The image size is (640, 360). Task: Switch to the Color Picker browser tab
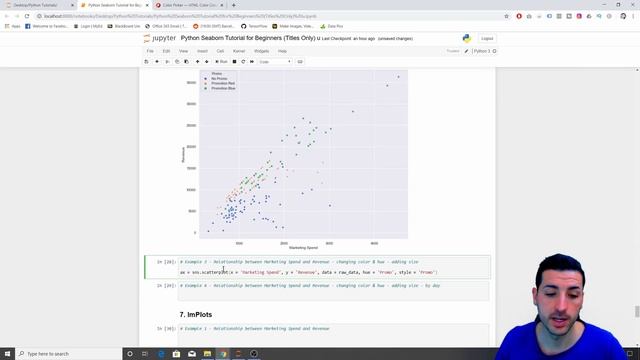click(x=190, y=5)
